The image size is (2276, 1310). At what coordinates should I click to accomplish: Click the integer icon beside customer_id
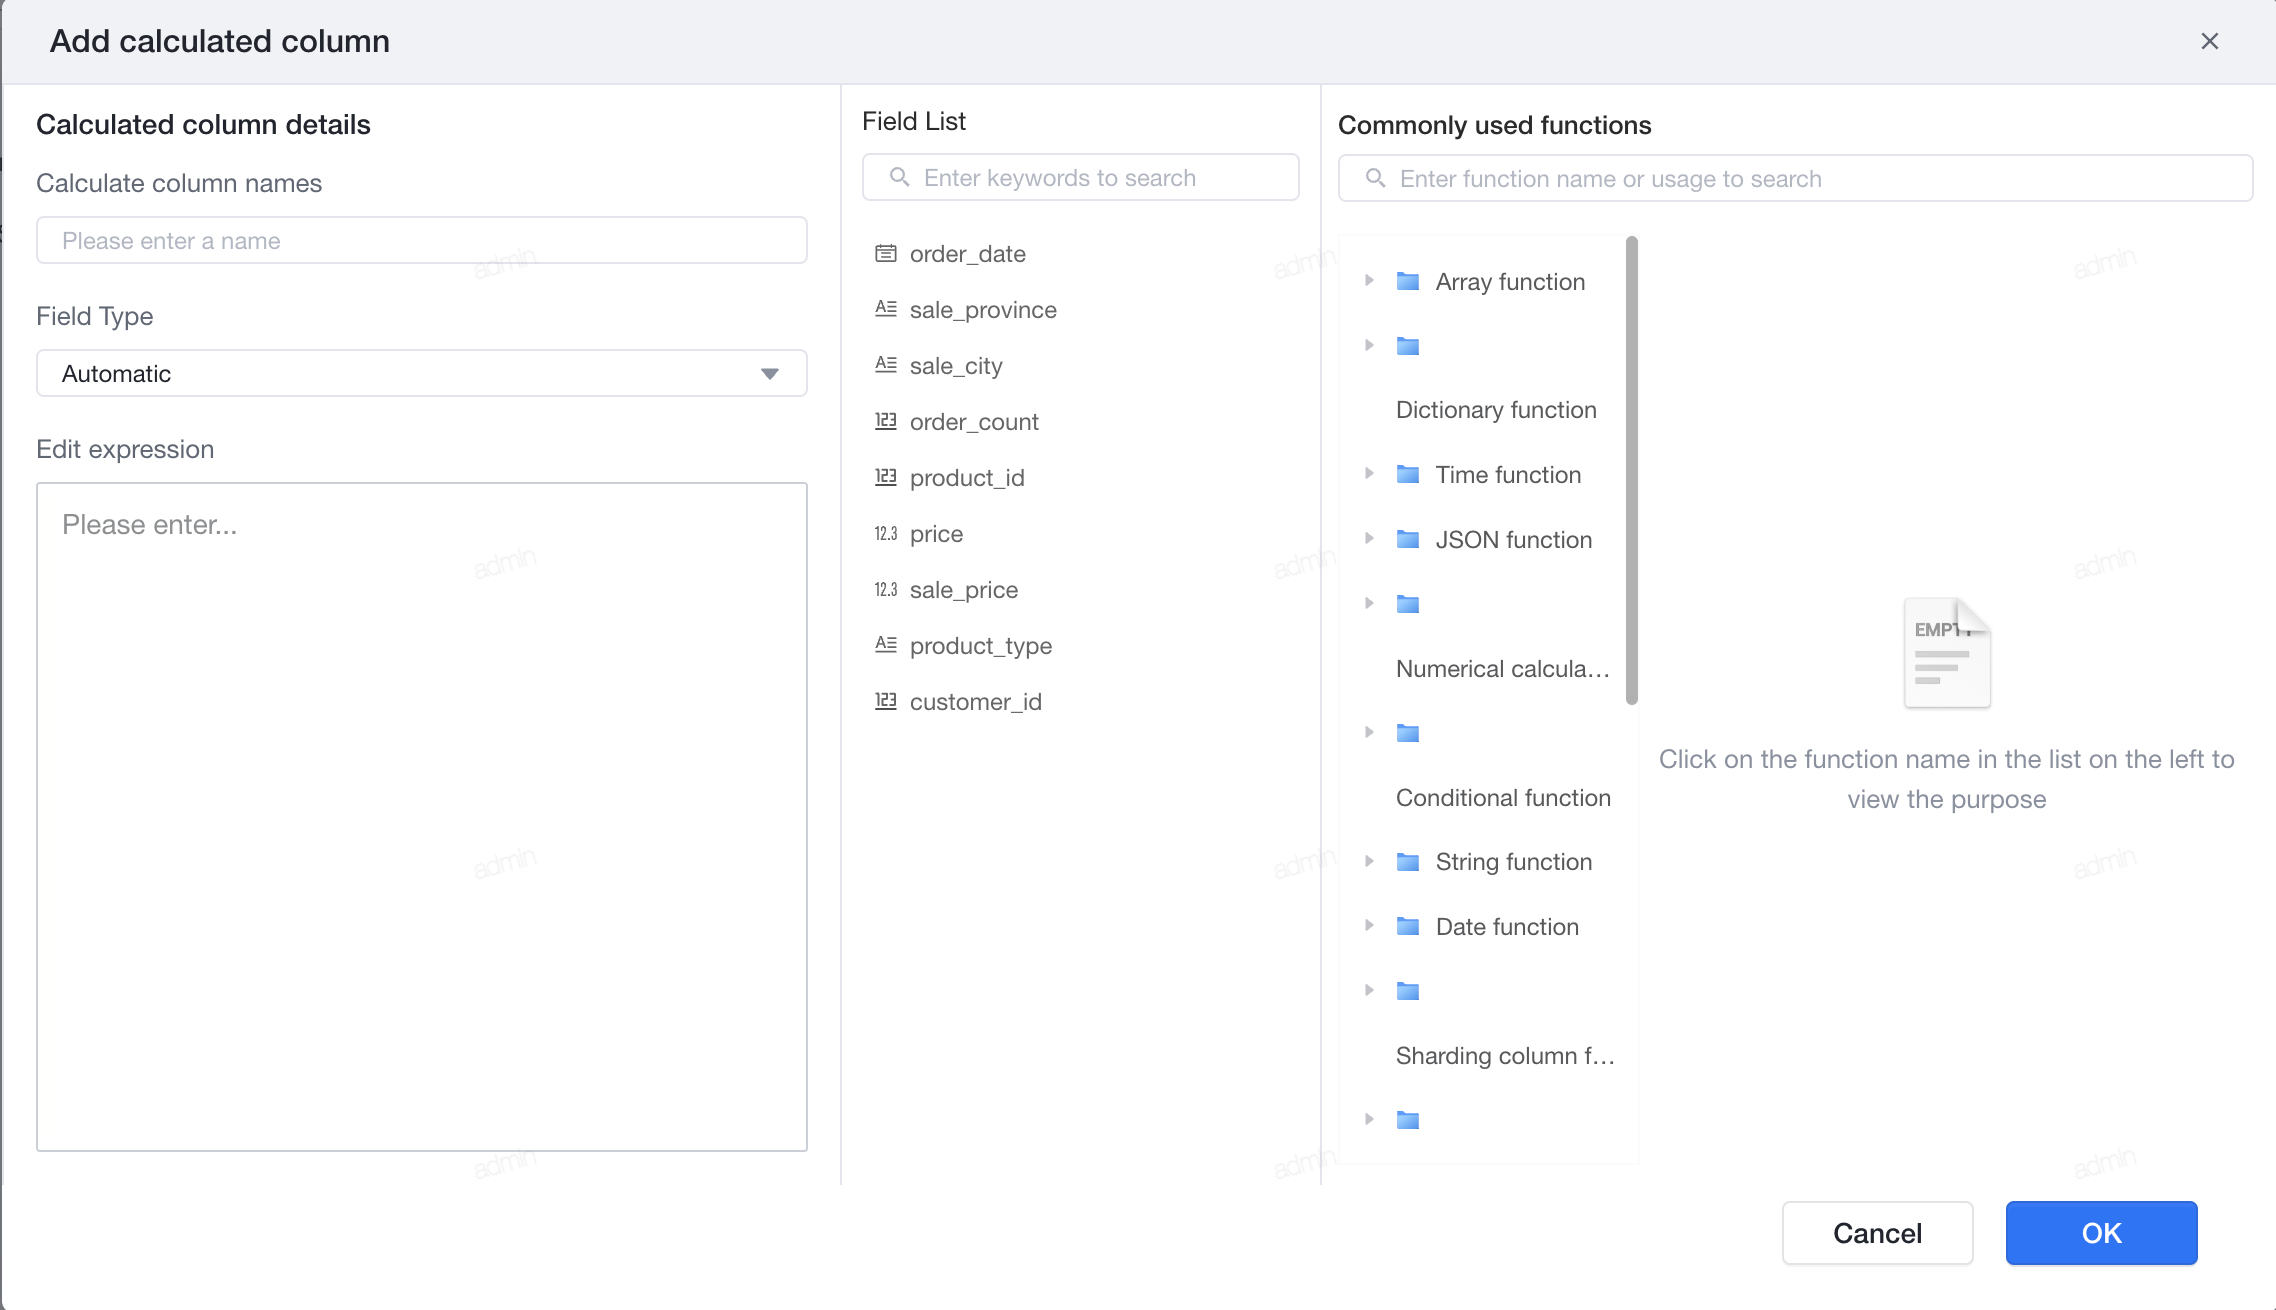tap(886, 701)
